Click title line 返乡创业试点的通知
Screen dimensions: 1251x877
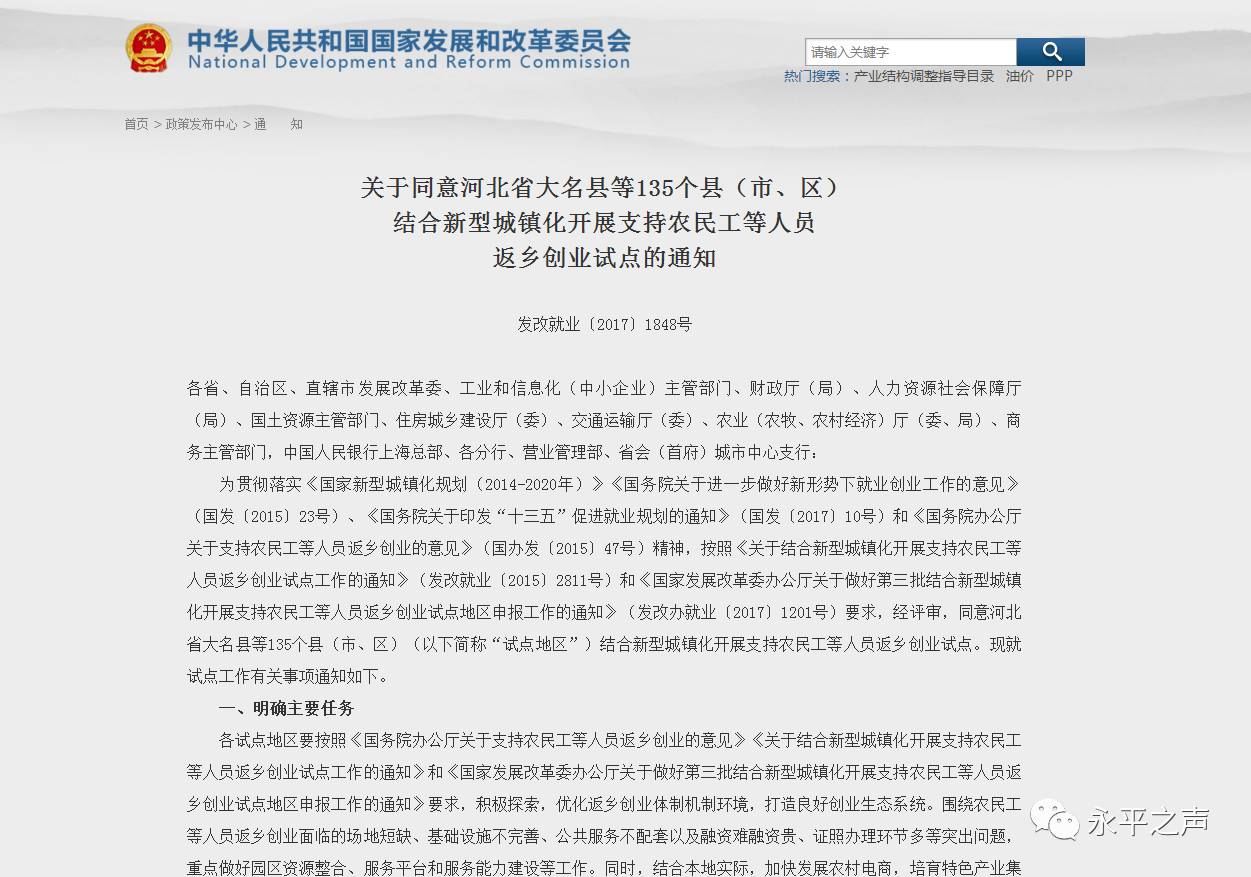point(604,257)
